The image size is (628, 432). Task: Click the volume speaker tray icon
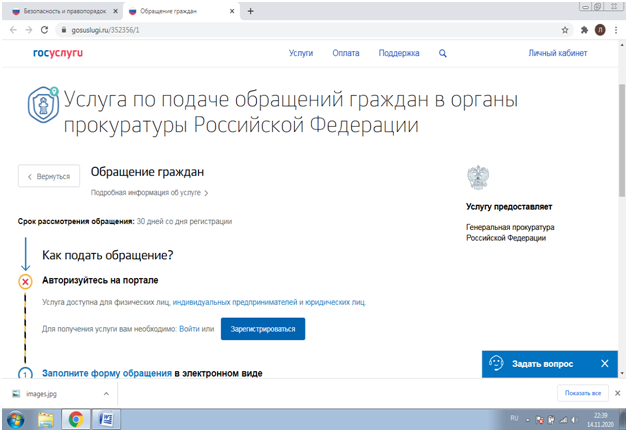[575, 420]
